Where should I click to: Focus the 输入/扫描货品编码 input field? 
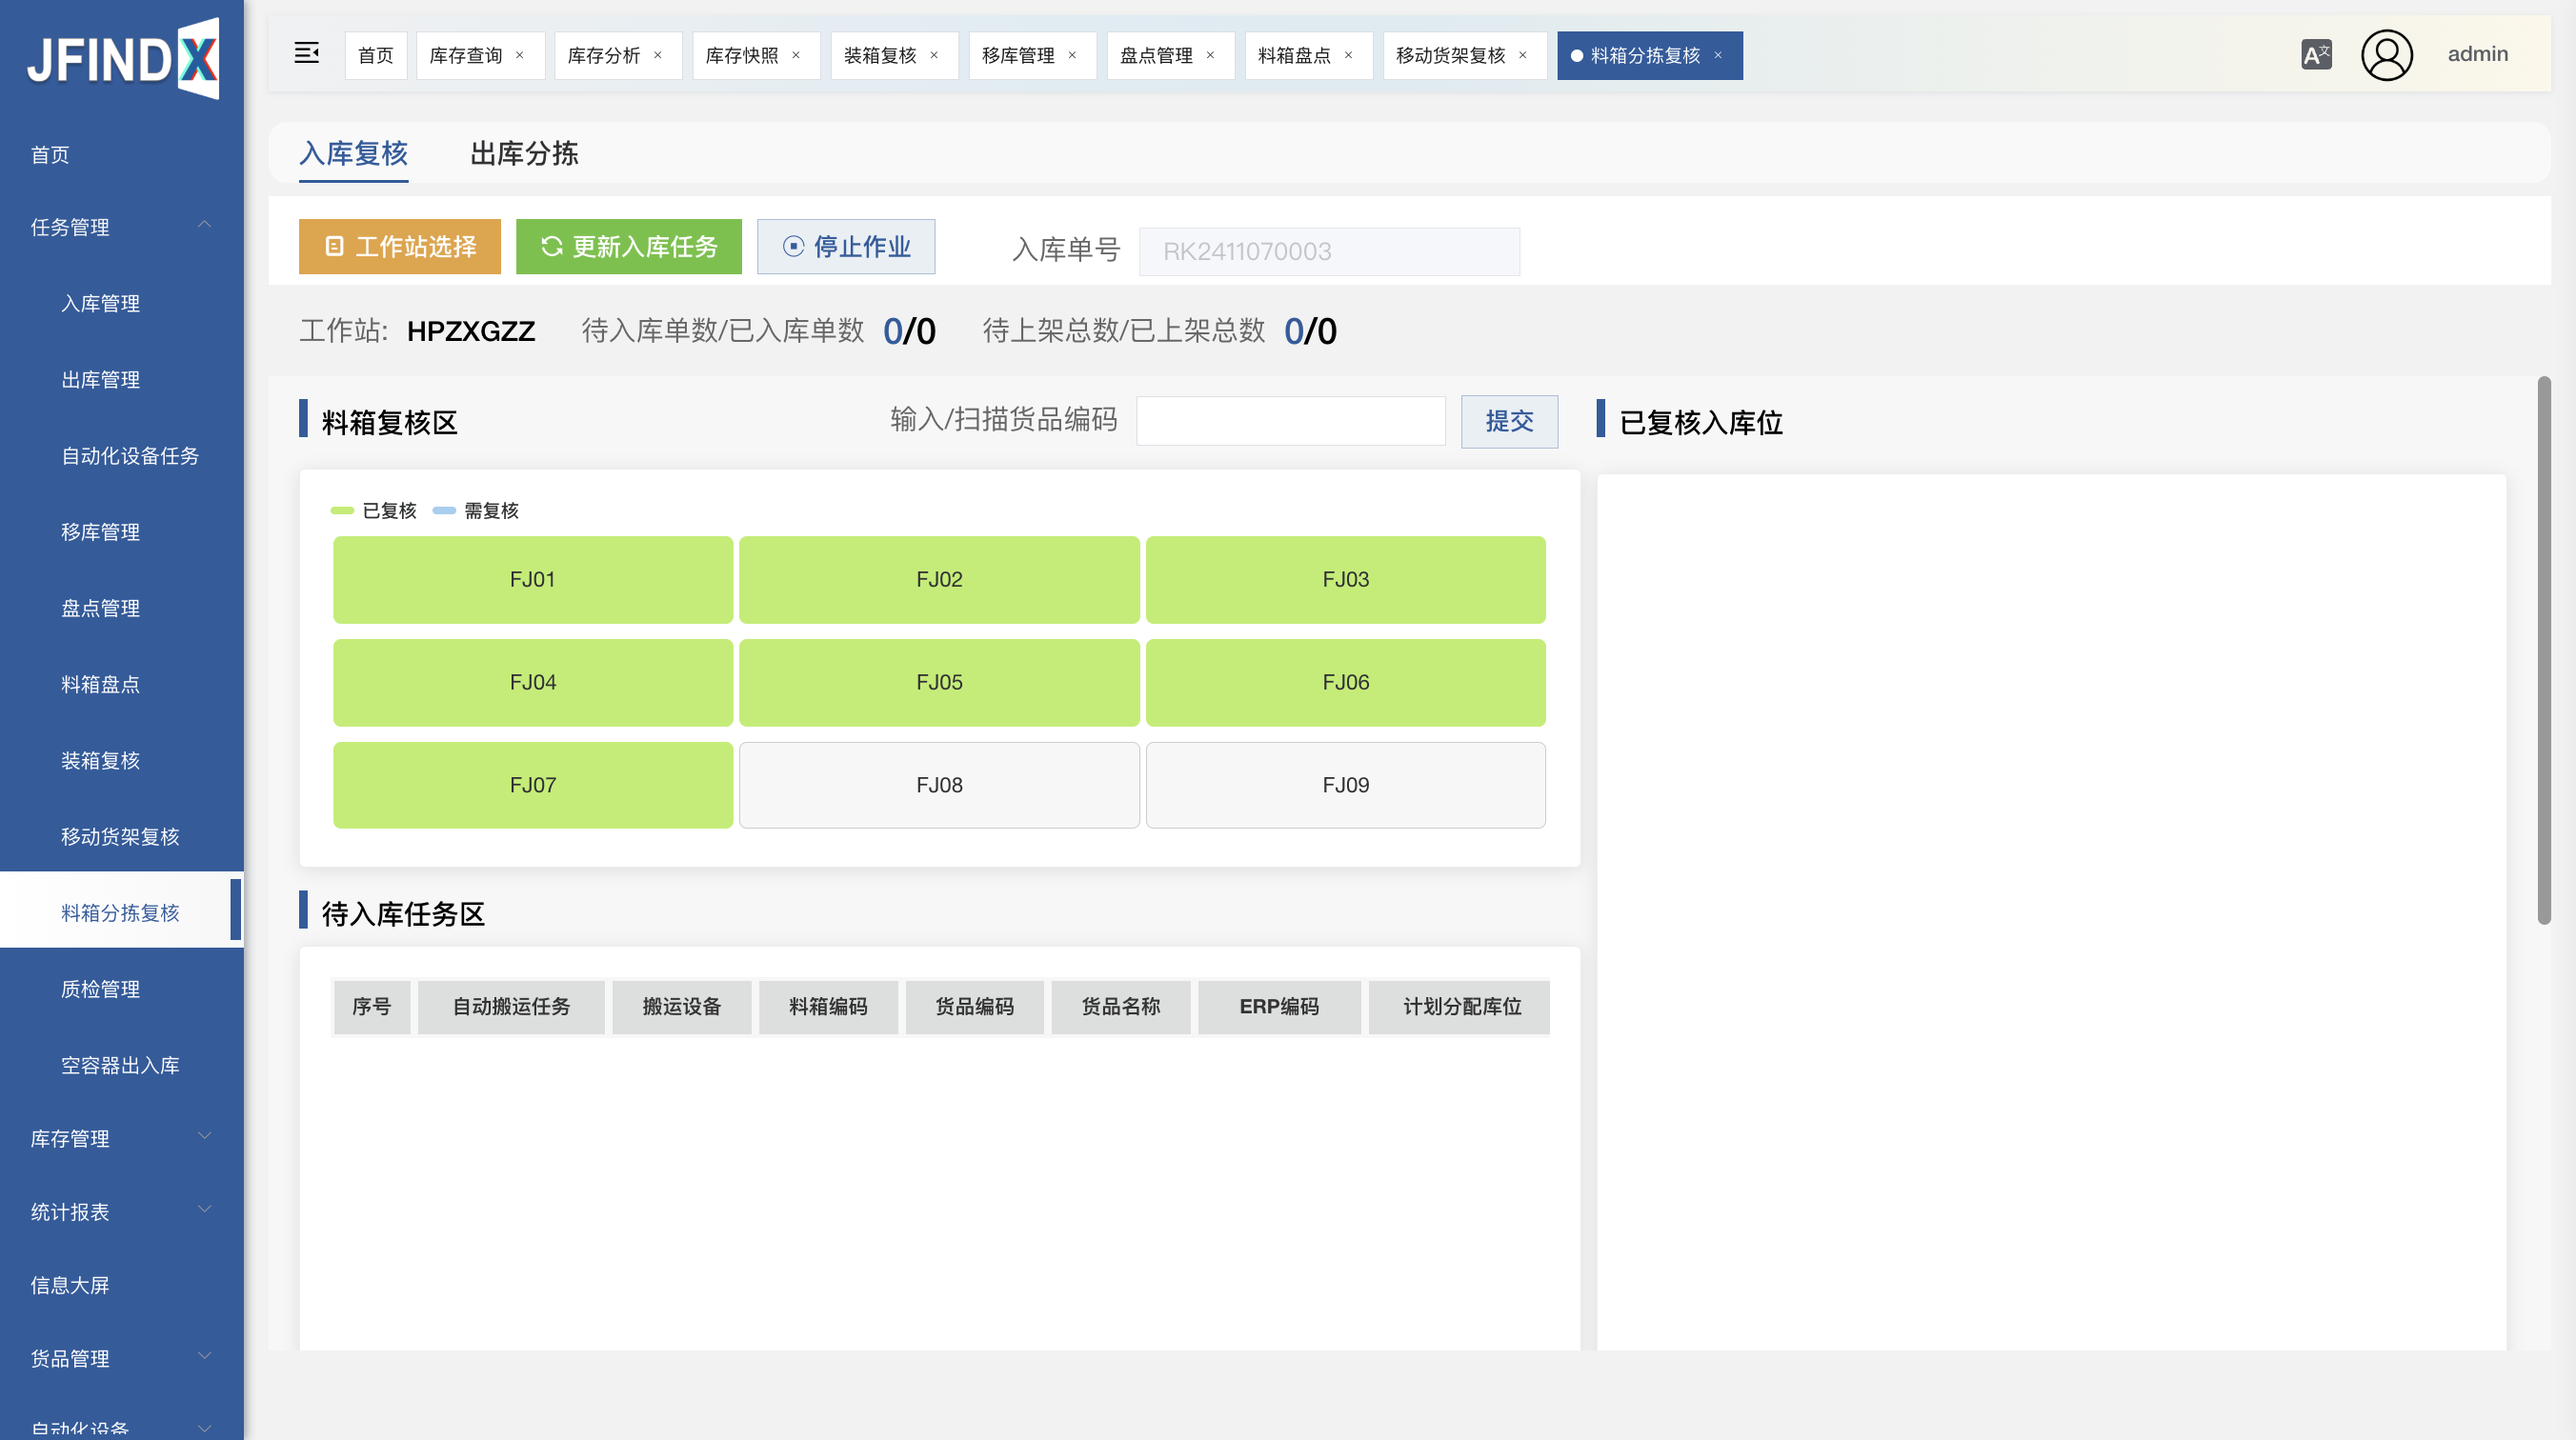[1290, 421]
